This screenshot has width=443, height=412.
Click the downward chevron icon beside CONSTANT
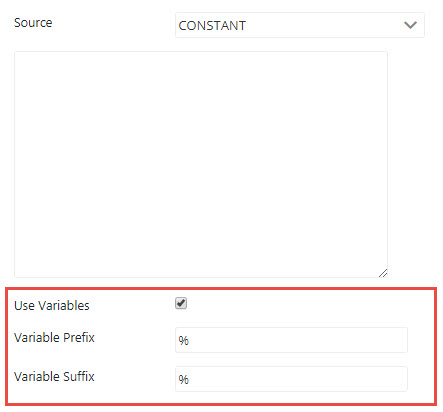point(410,25)
